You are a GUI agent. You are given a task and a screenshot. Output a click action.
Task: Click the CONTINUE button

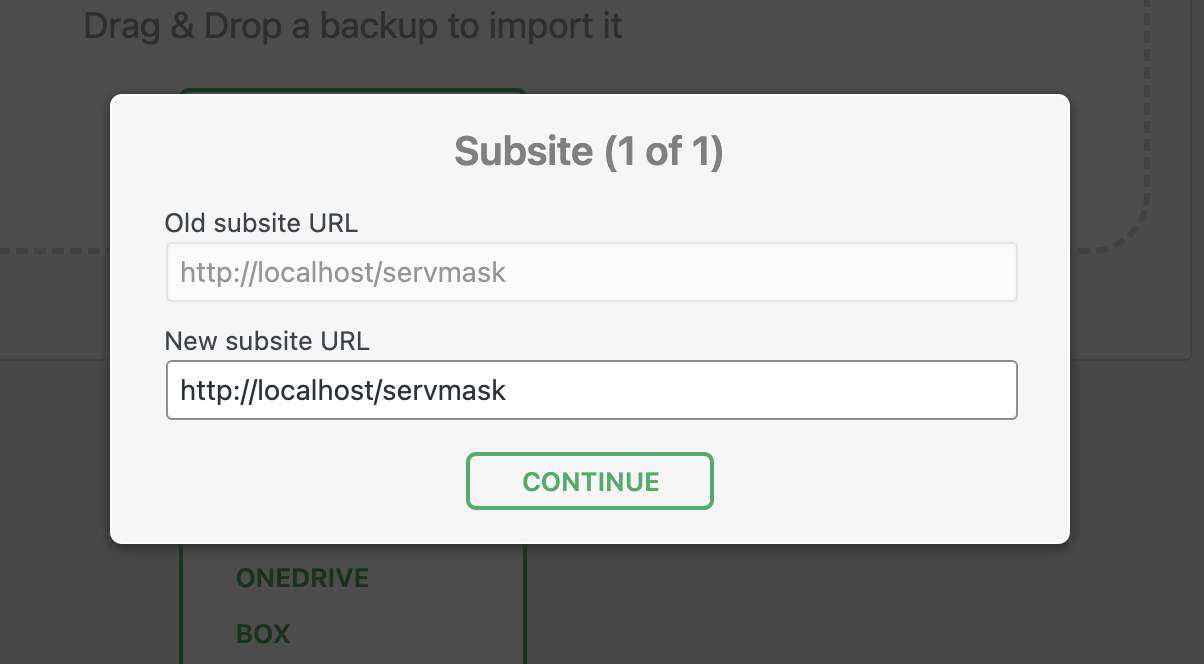pyautogui.click(x=590, y=481)
